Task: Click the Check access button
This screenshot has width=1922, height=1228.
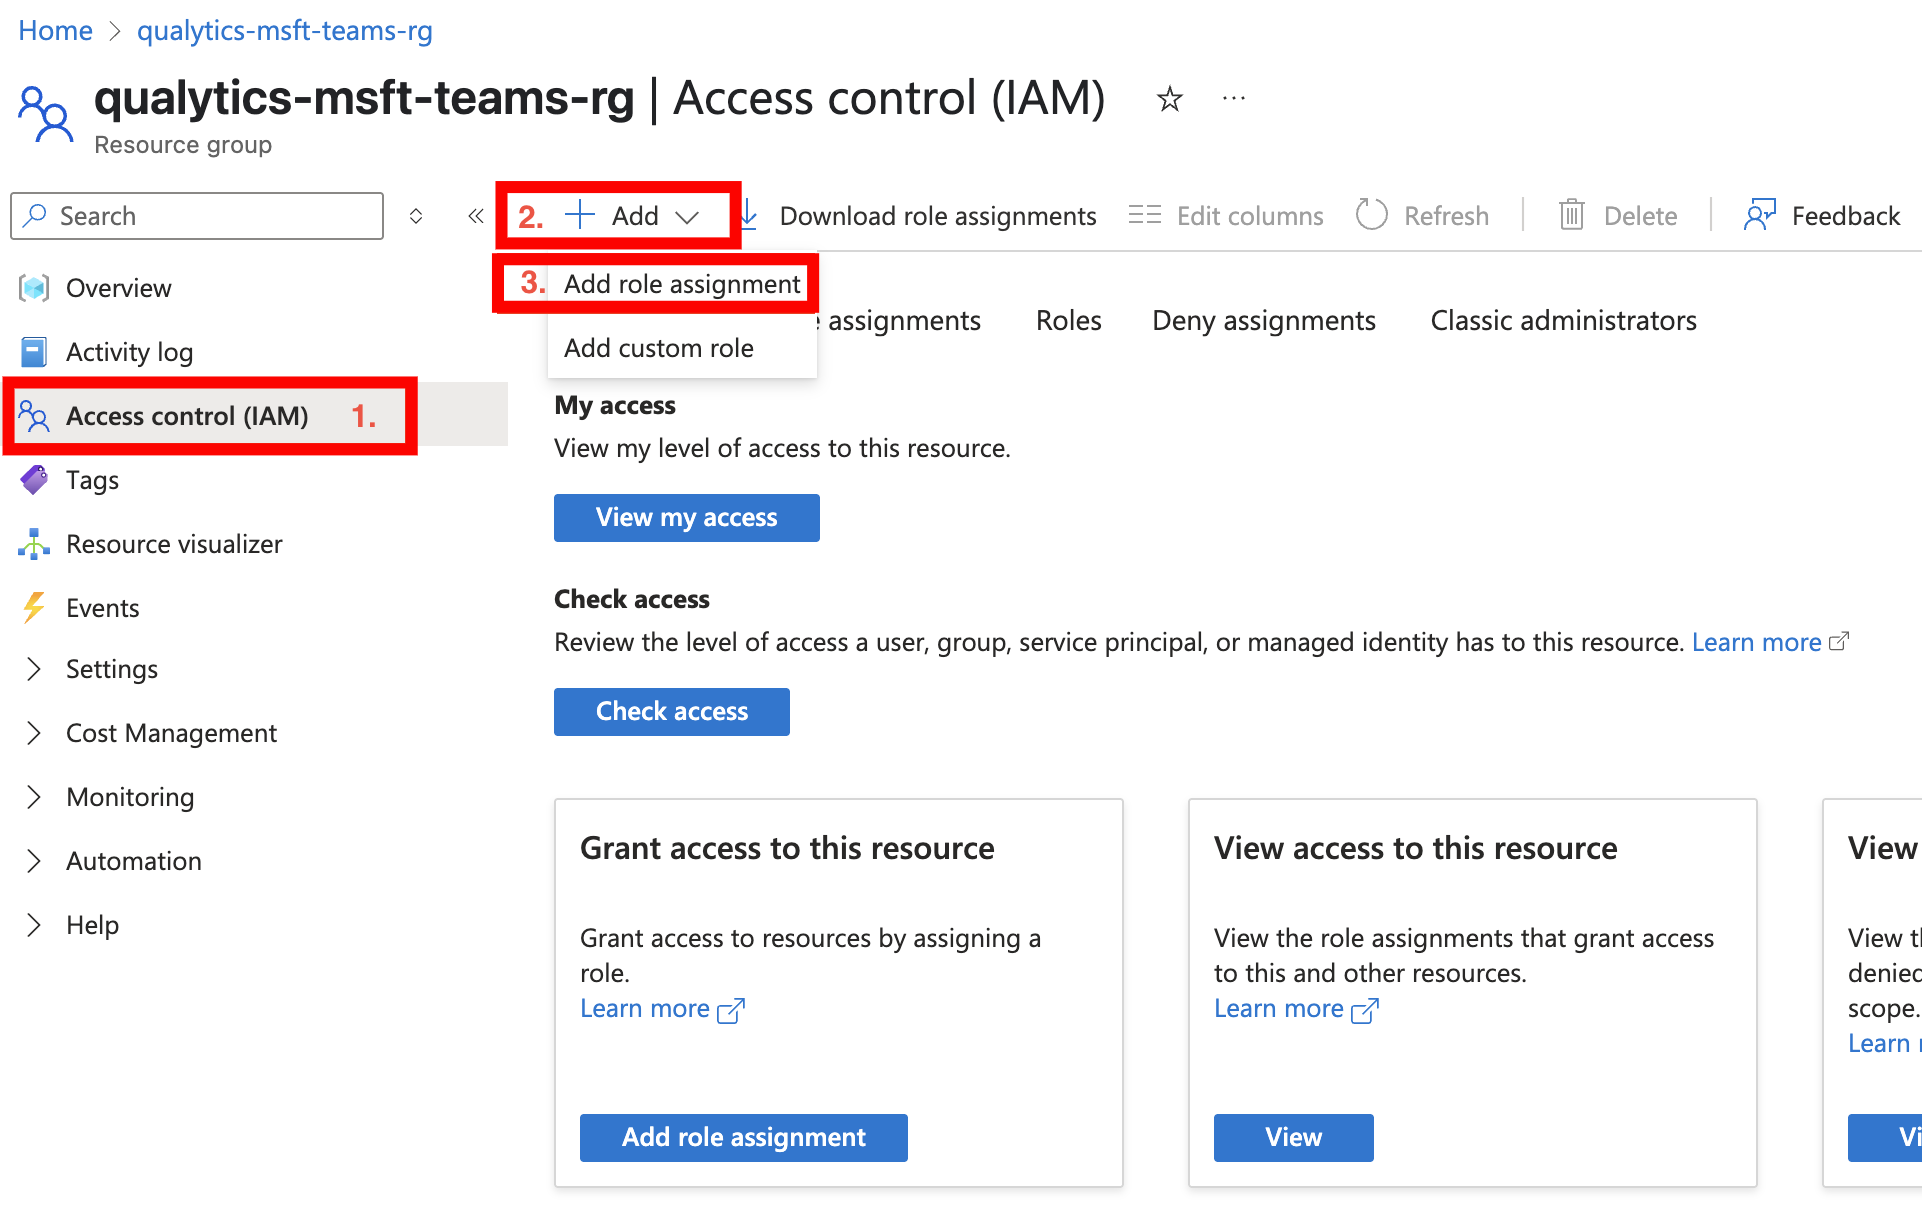Action: (671, 711)
